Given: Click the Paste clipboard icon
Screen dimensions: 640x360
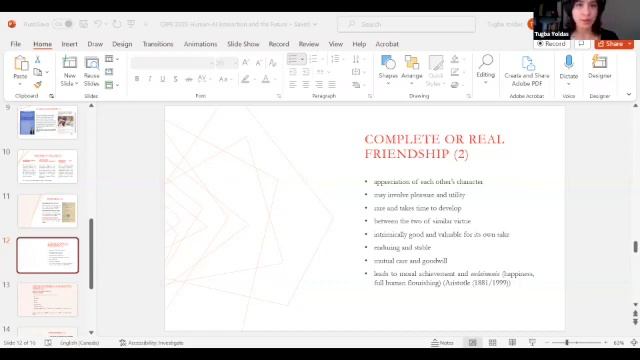Looking at the screenshot, I should click(x=20, y=64).
